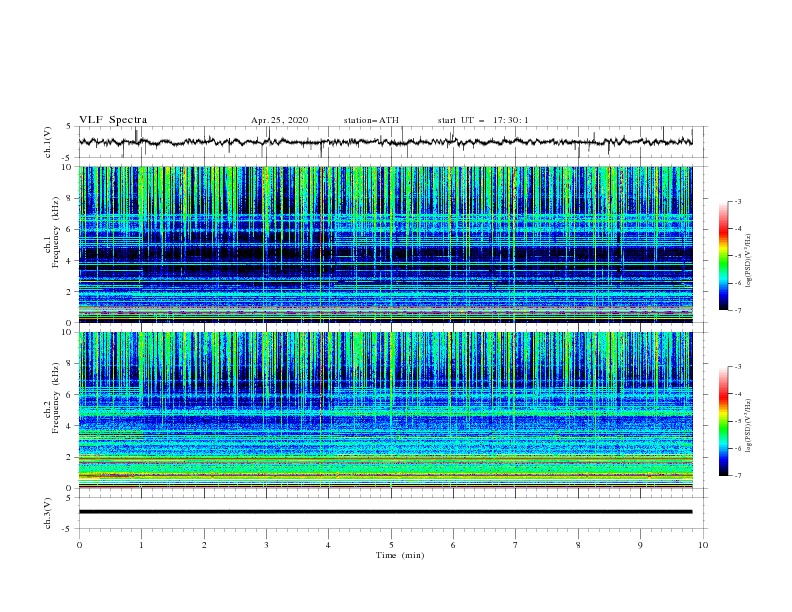Click the ch.1 spectrogram color scale bar
The width and height of the screenshot is (792, 612).
pyautogui.click(x=723, y=256)
